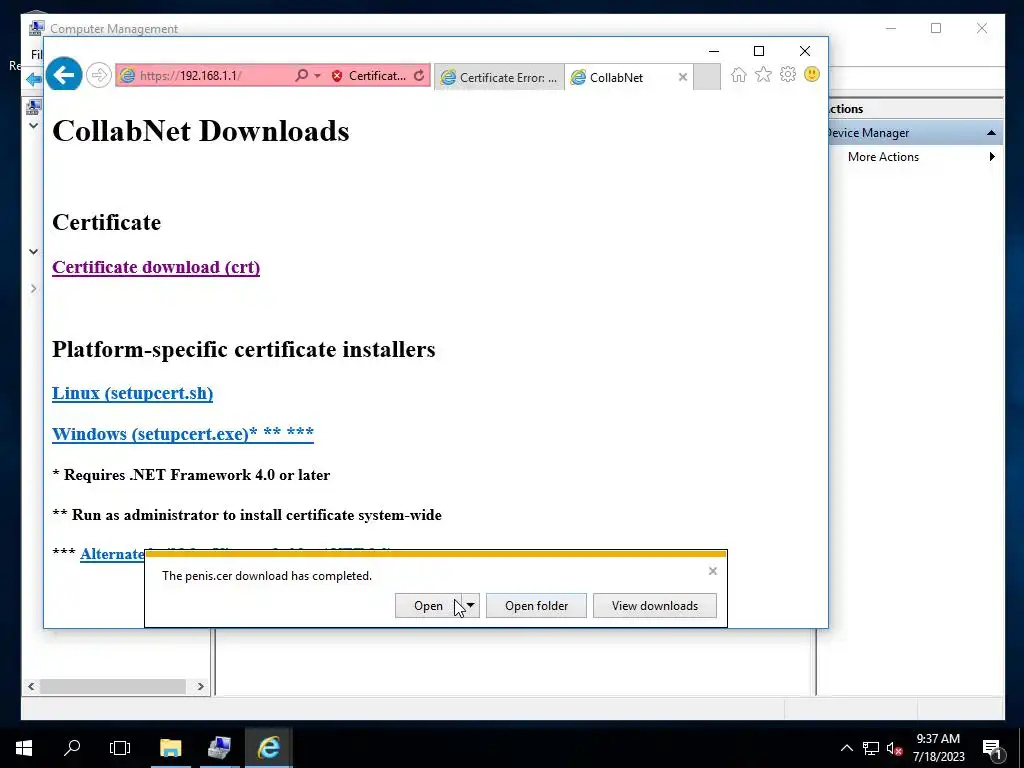
Task: Click the smiley feedback icon
Action: click(812, 74)
